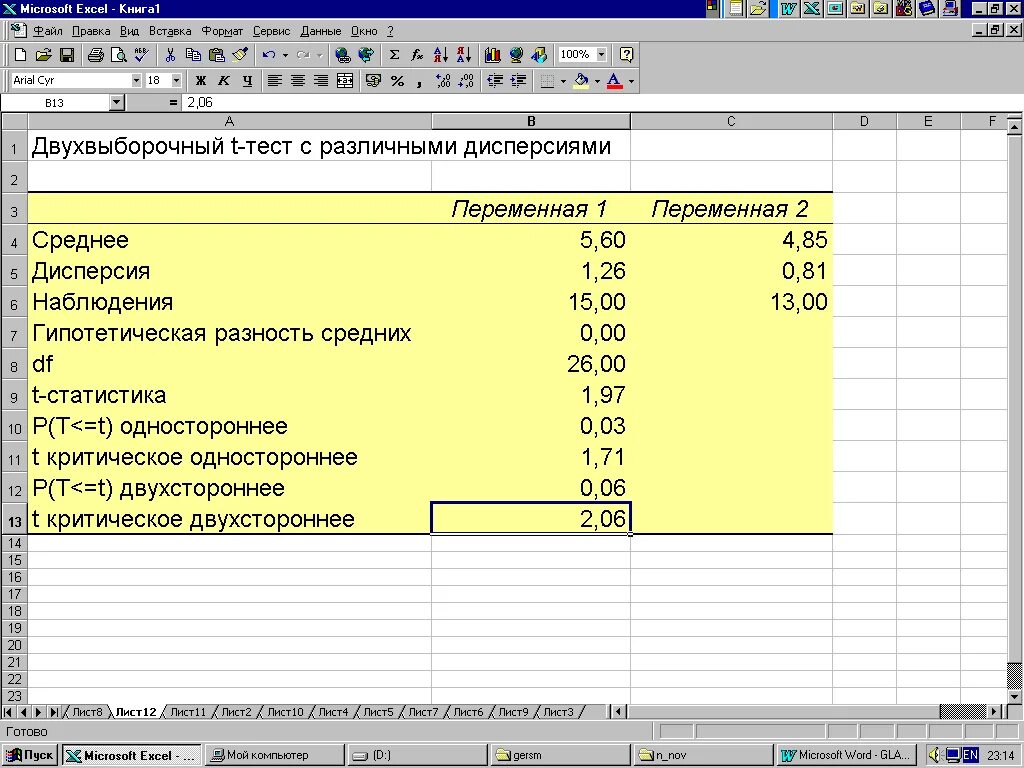
Task: Click the AutoSum sigma icon
Action: click(x=394, y=55)
